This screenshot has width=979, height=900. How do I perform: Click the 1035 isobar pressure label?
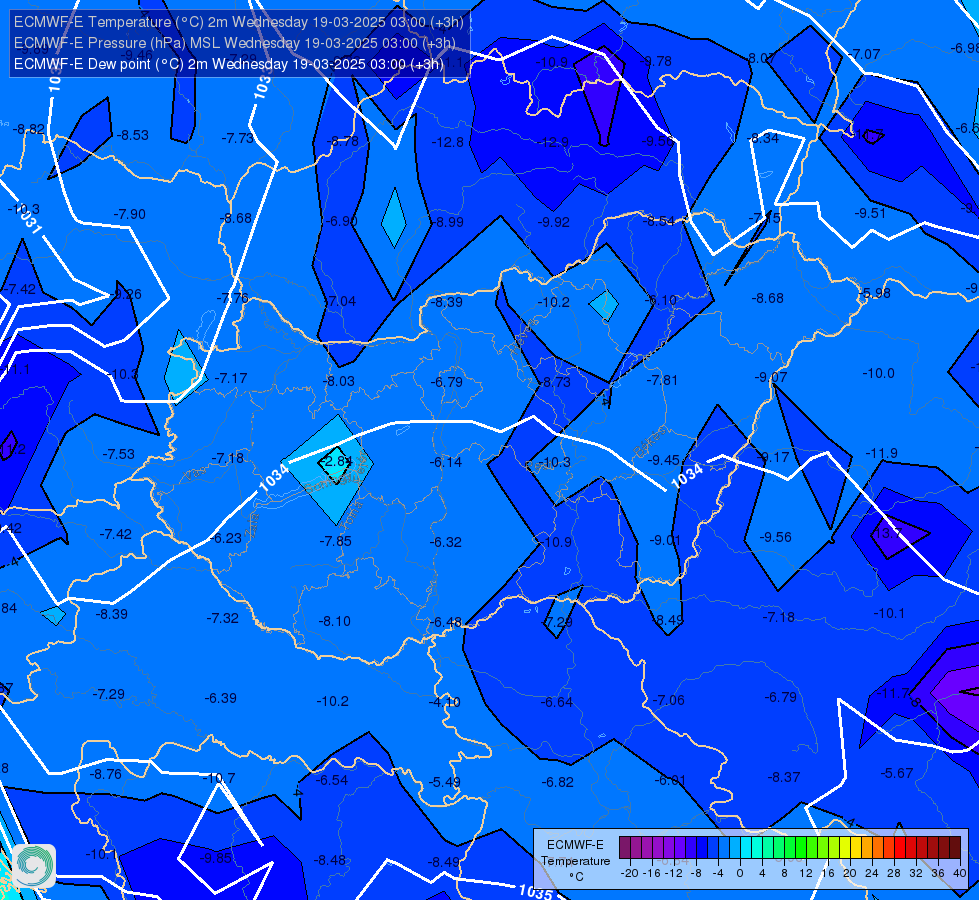coord(535,891)
